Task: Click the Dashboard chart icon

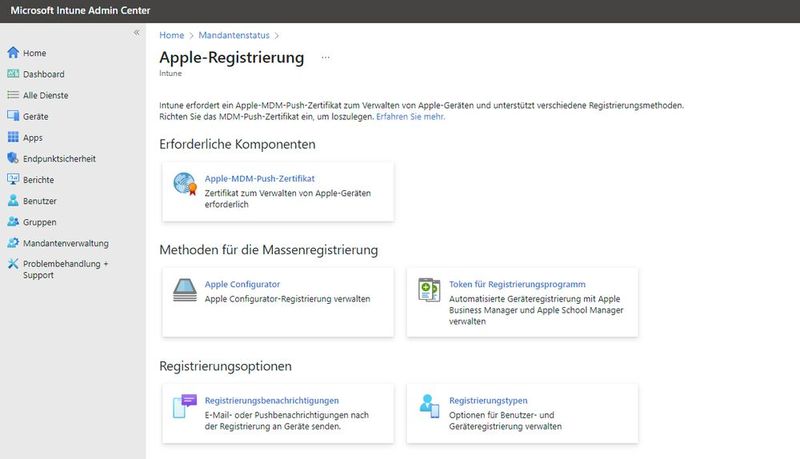Action: coord(13,74)
